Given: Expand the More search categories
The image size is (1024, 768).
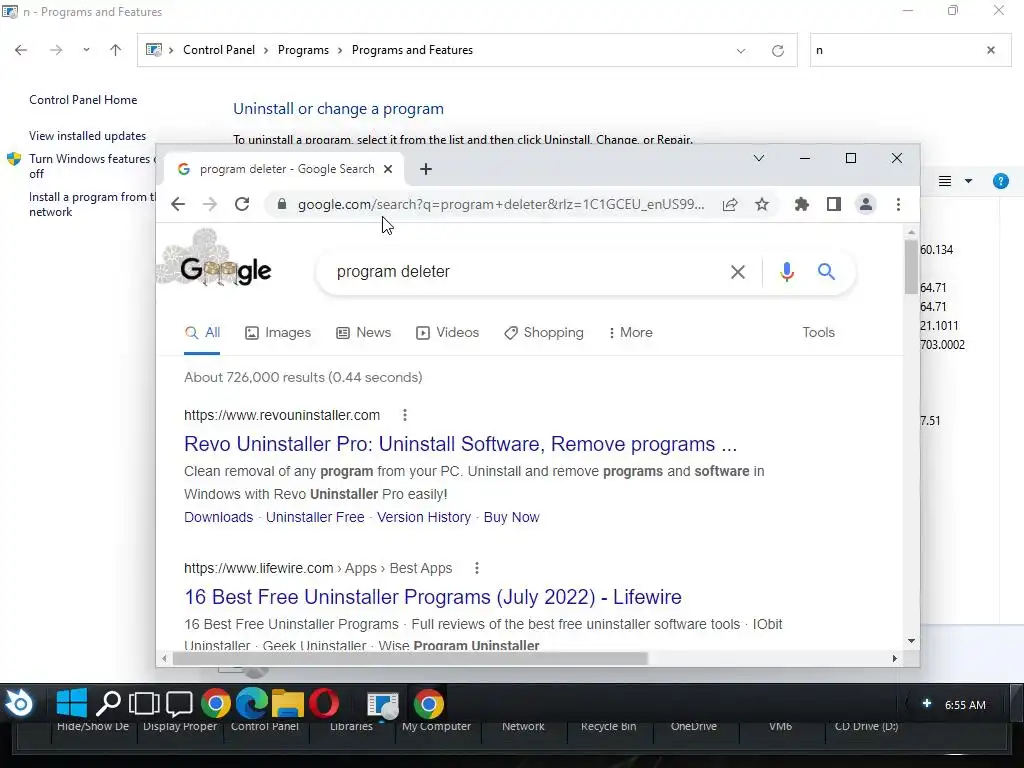Looking at the screenshot, I should 630,332.
